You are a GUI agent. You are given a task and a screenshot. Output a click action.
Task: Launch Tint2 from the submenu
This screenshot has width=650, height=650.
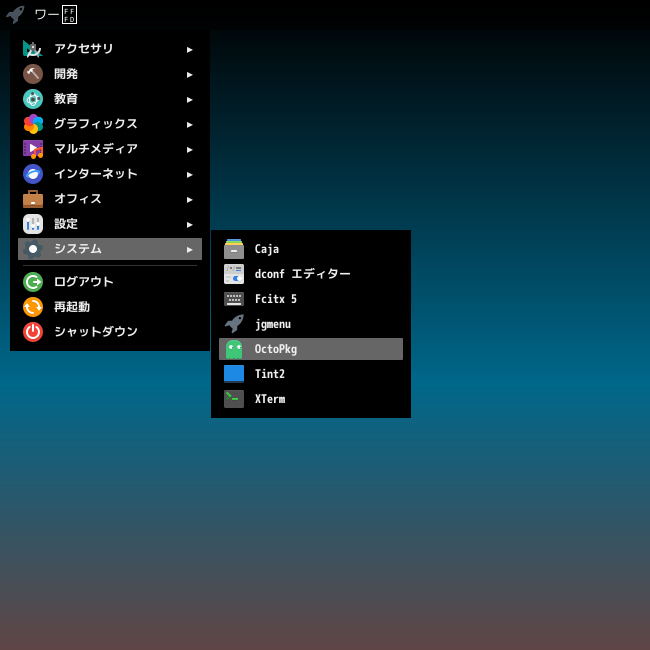click(x=311, y=374)
